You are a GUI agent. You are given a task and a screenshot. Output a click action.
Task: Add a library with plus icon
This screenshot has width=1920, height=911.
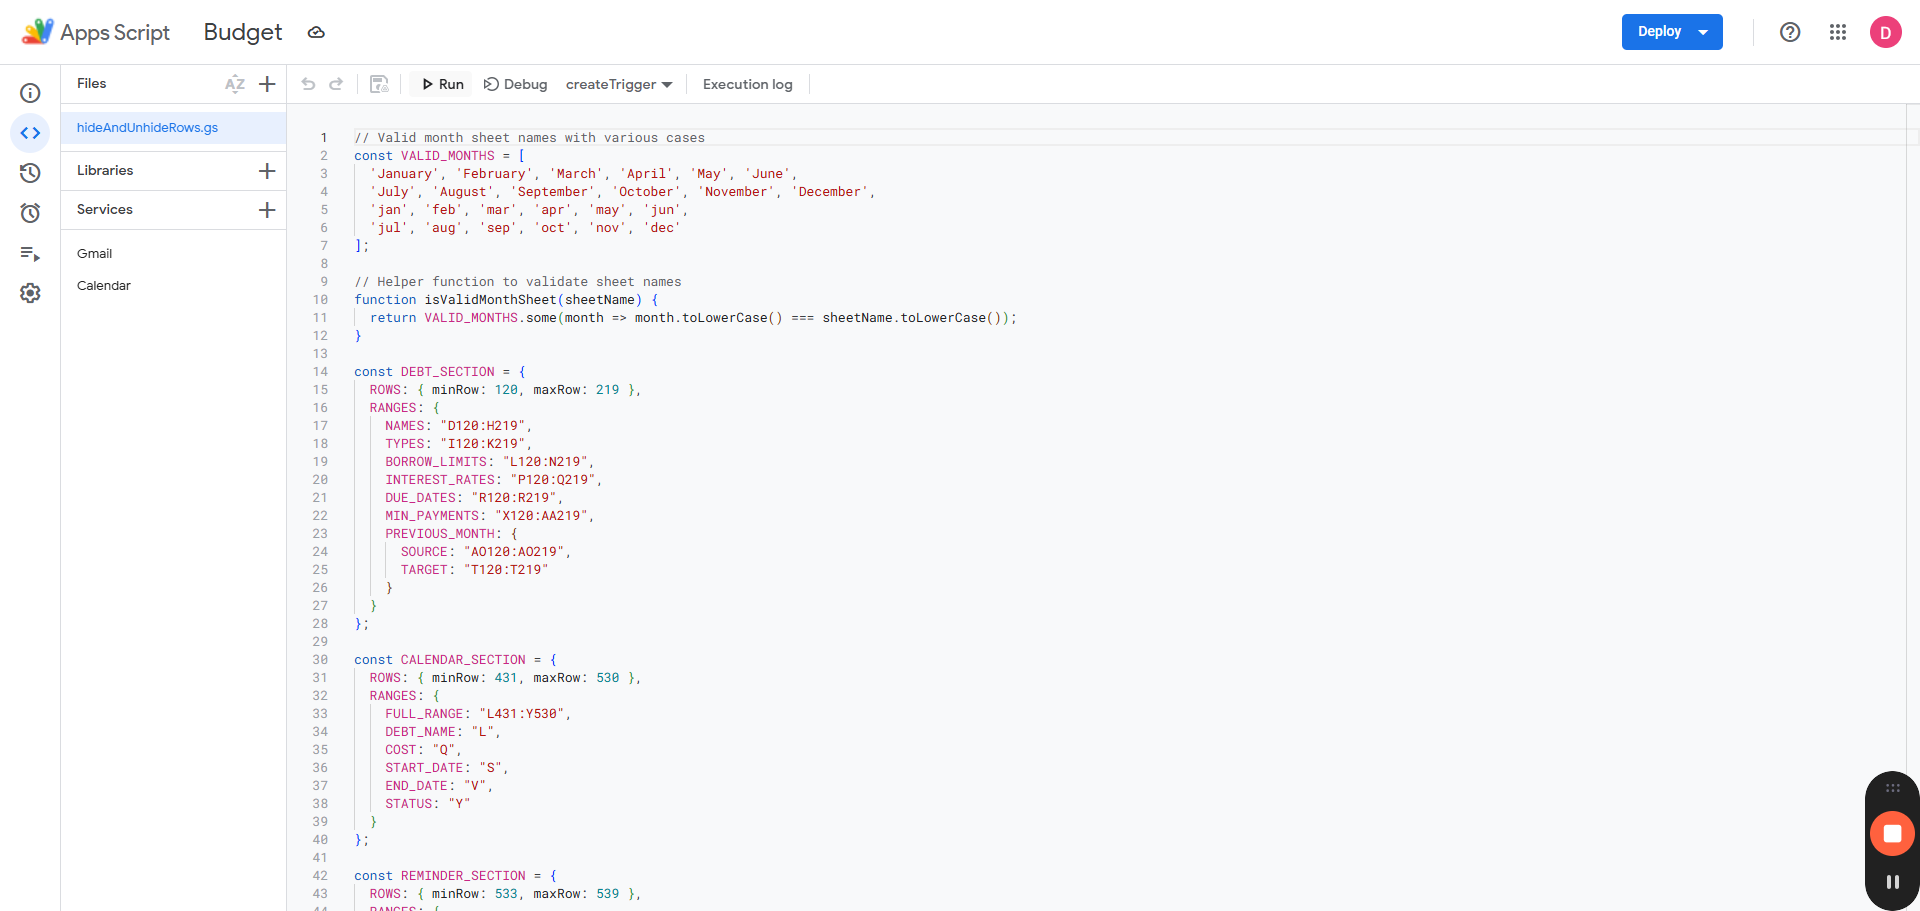[x=267, y=171]
